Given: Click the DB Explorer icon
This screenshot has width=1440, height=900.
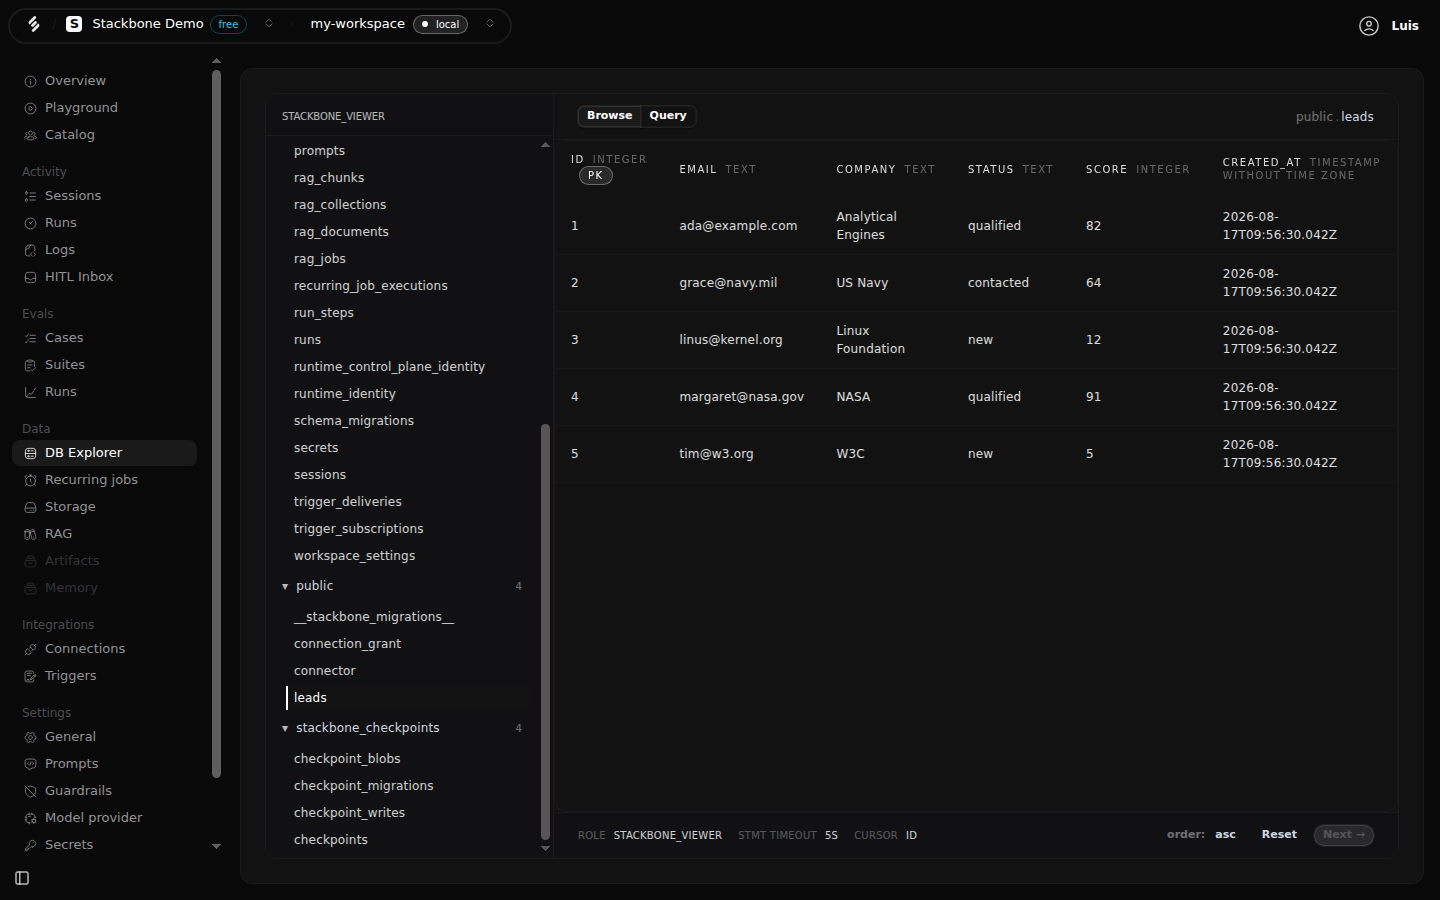Looking at the screenshot, I should [x=30, y=453].
